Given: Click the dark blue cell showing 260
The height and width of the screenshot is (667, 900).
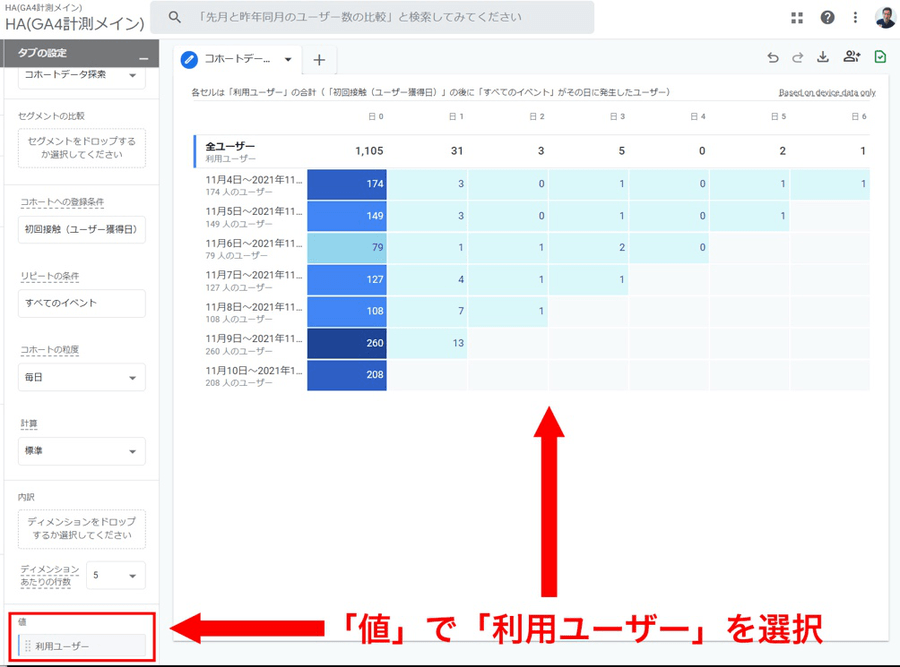Looking at the screenshot, I should (x=347, y=344).
